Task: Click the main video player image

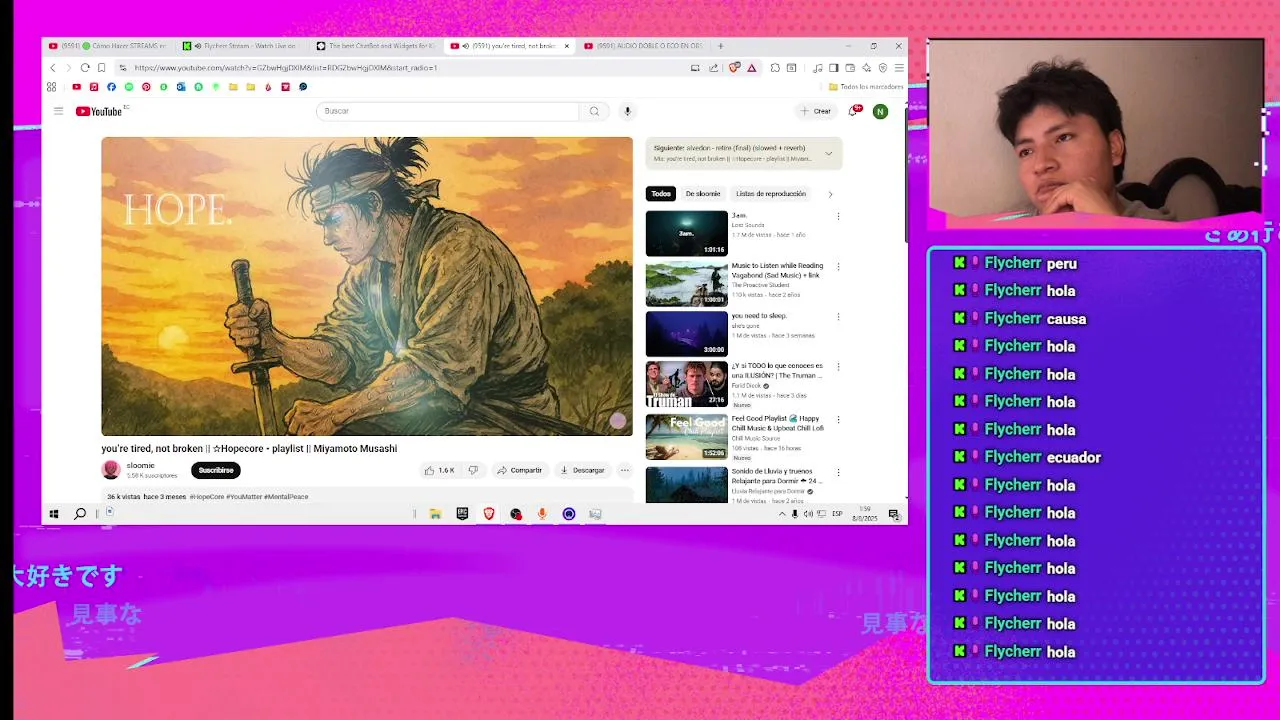Action: pyautogui.click(x=367, y=286)
